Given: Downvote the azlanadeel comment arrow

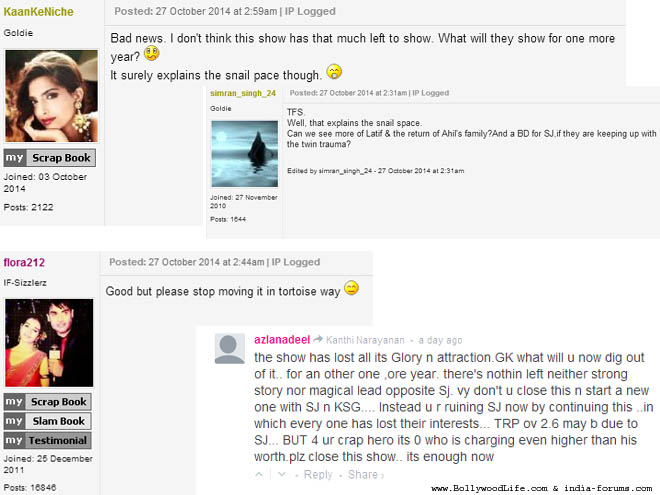Looking at the screenshot, I should [x=282, y=474].
